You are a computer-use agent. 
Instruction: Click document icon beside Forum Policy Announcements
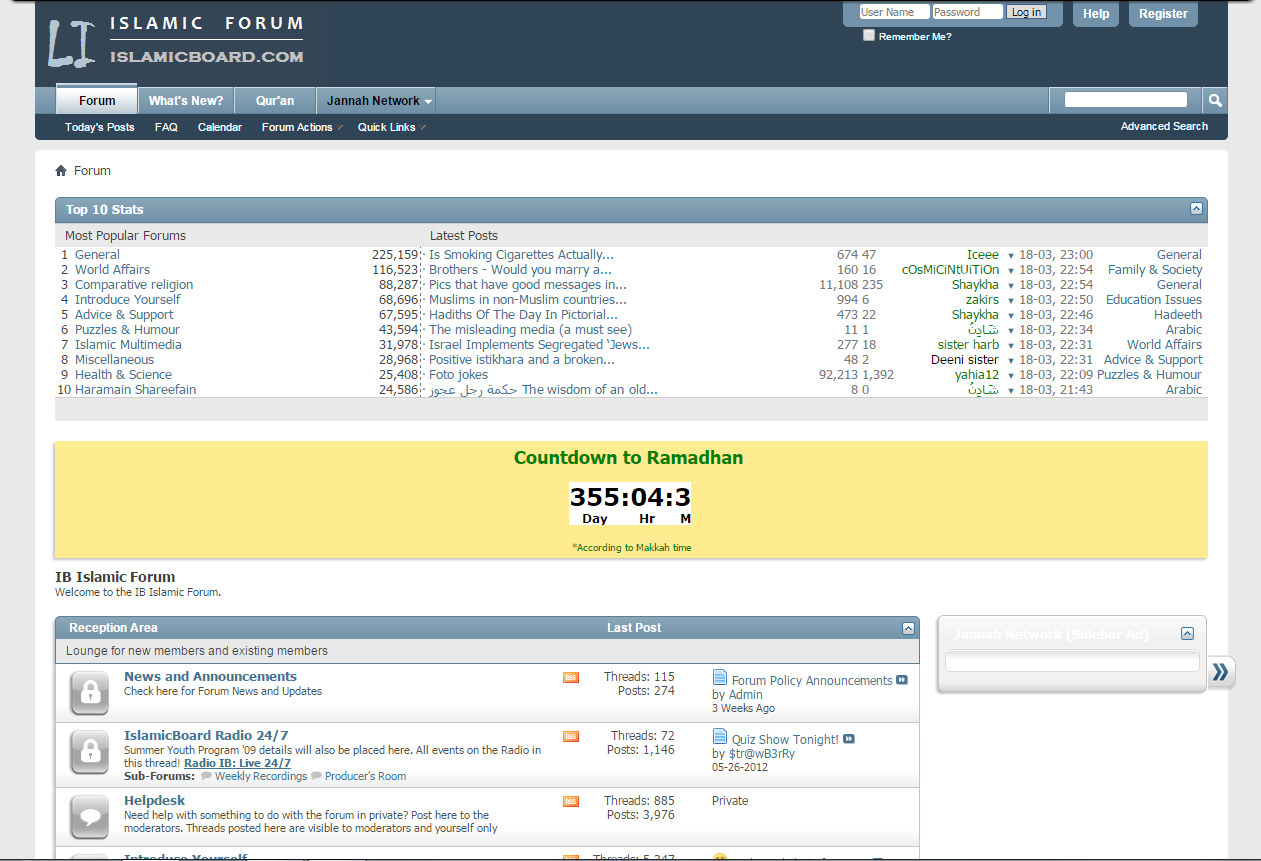(720, 679)
